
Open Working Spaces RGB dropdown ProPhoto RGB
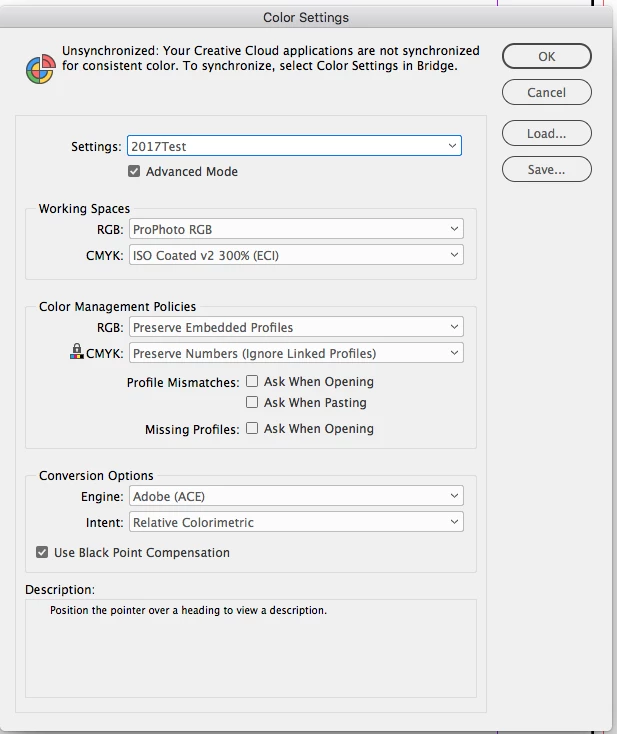296,229
